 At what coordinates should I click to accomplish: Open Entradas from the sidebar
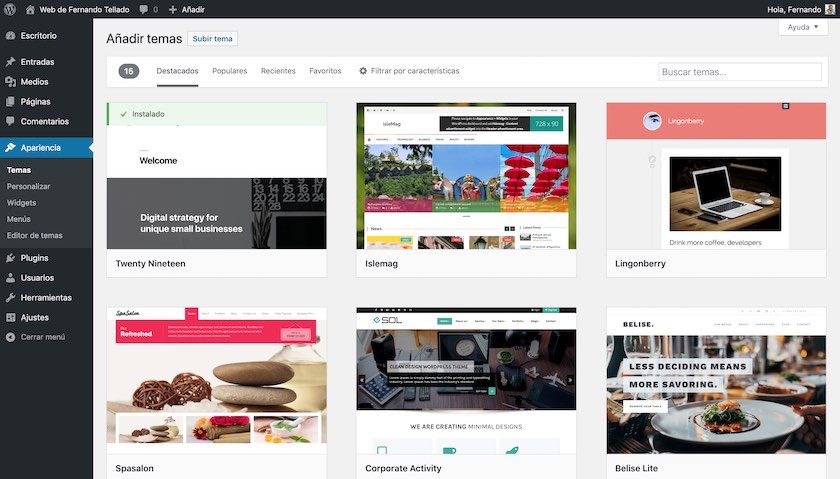coord(37,62)
